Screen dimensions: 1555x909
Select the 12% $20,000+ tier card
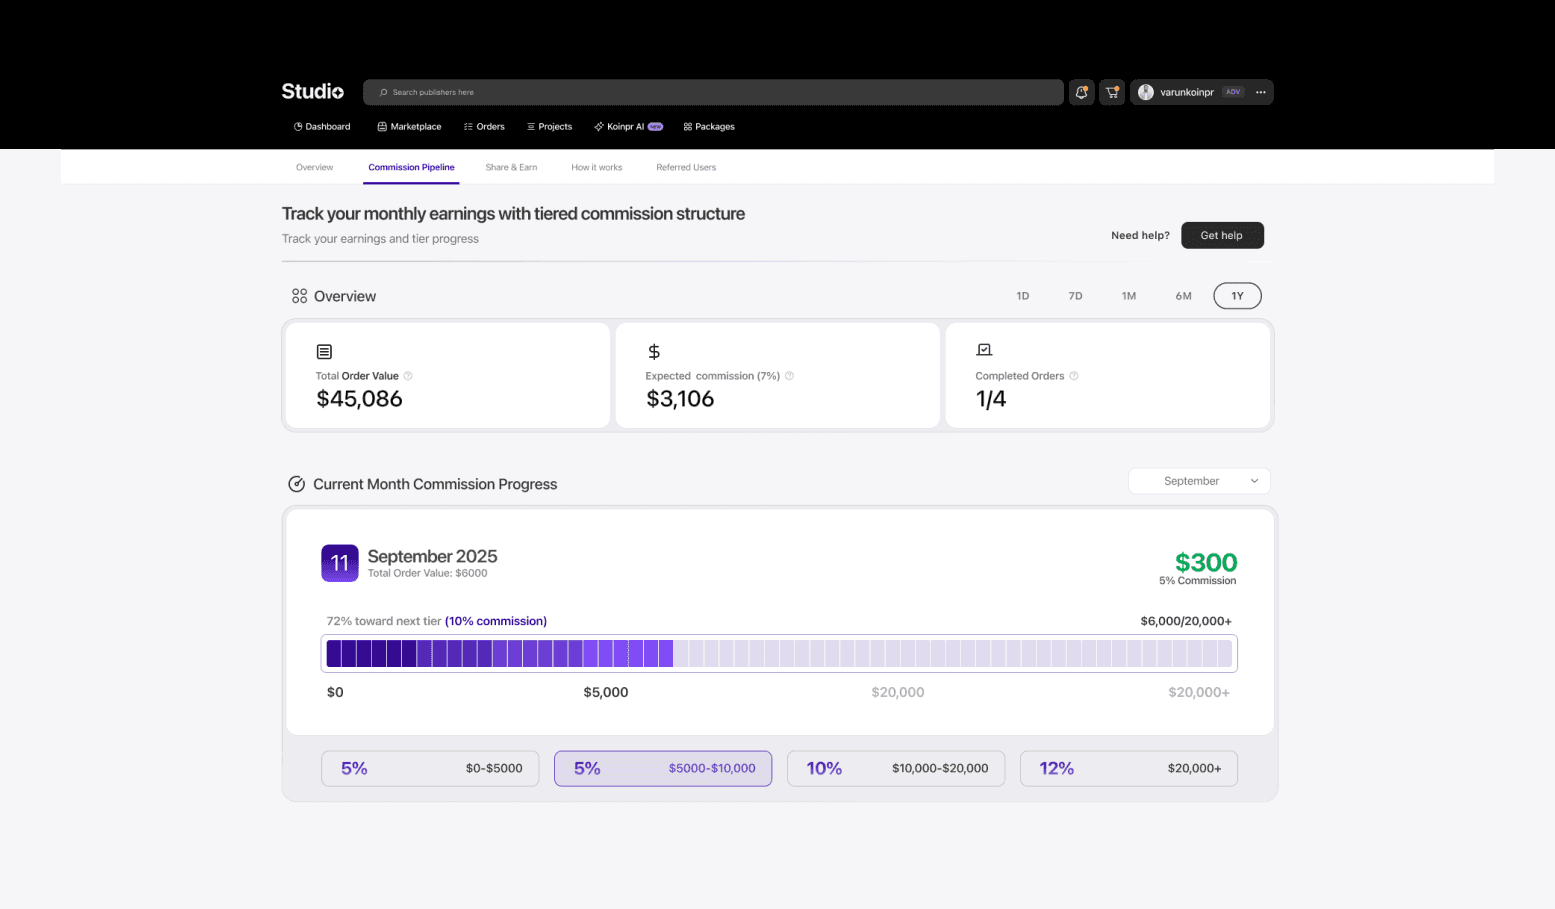[x=1129, y=768]
